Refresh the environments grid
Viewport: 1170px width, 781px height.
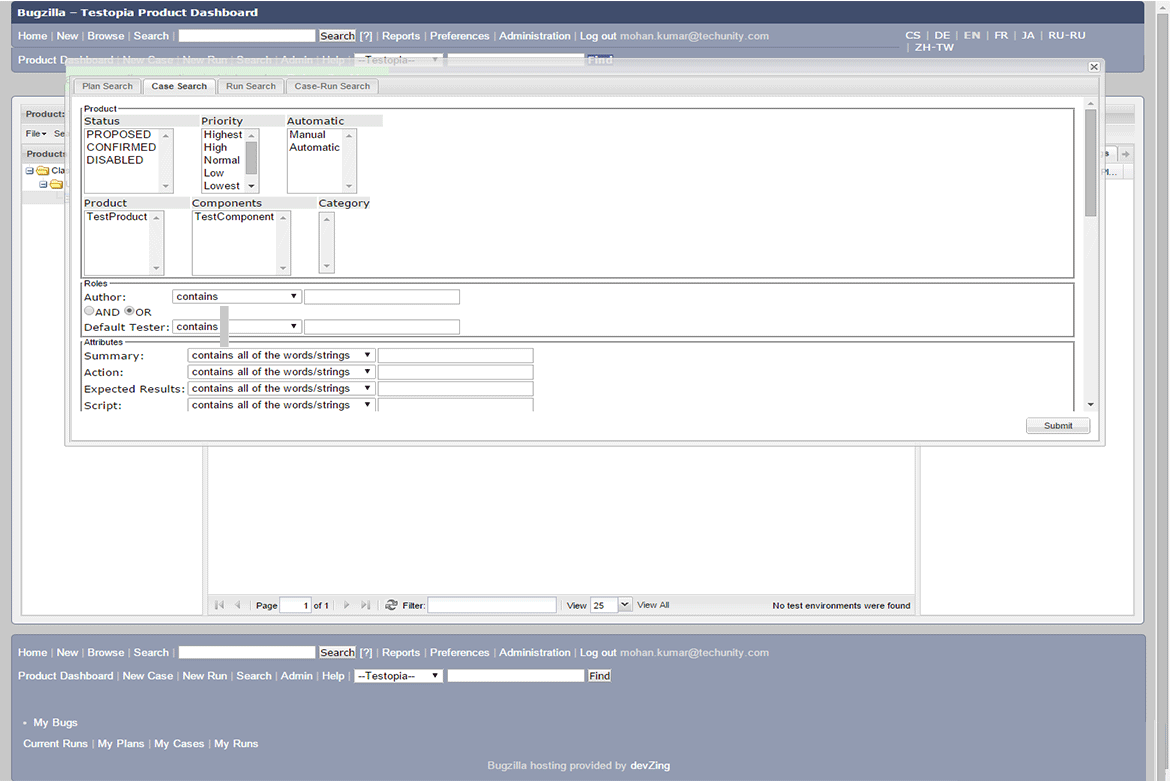pos(391,605)
